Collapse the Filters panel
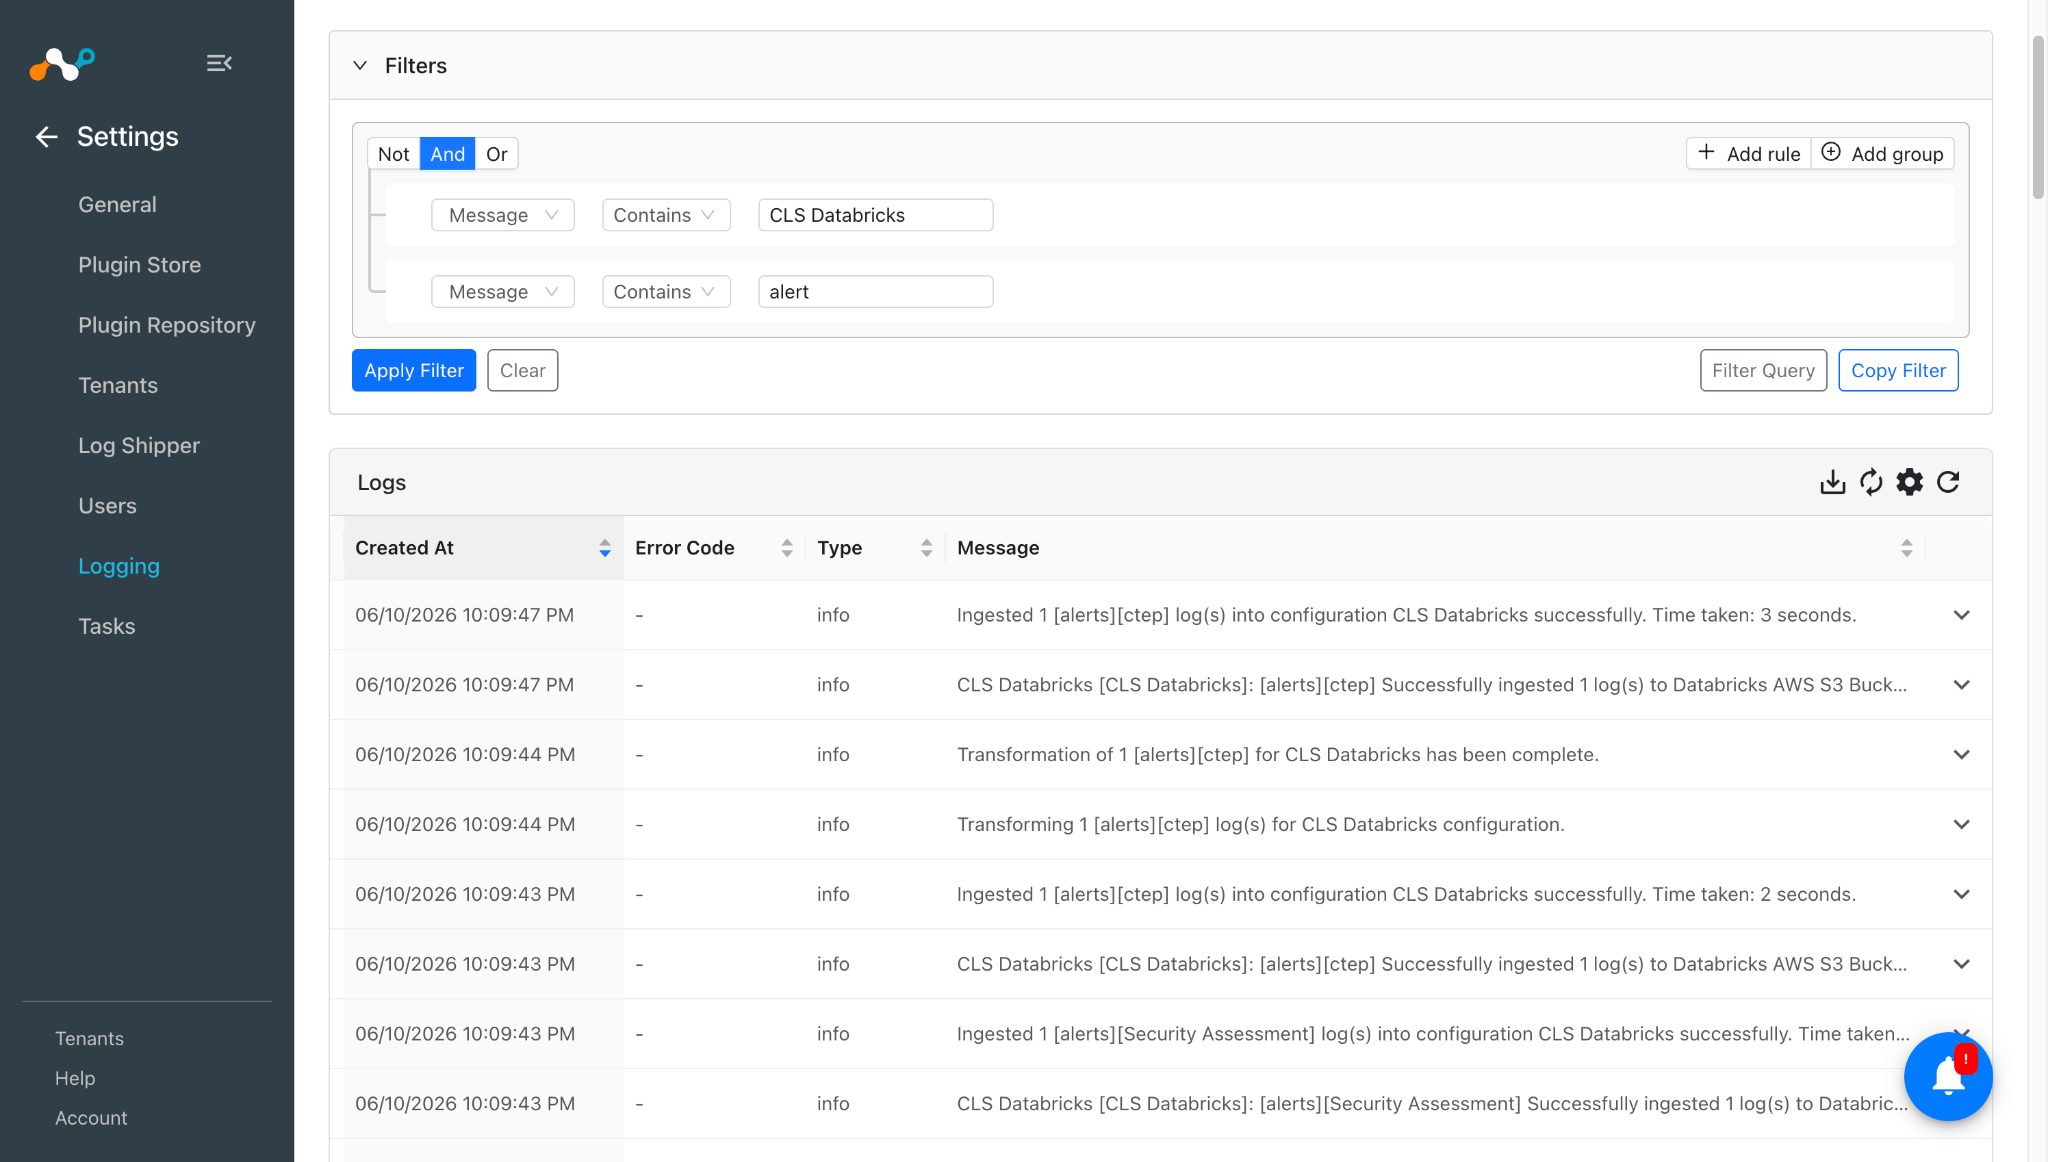The image size is (2048, 1162). pos(360,66)
